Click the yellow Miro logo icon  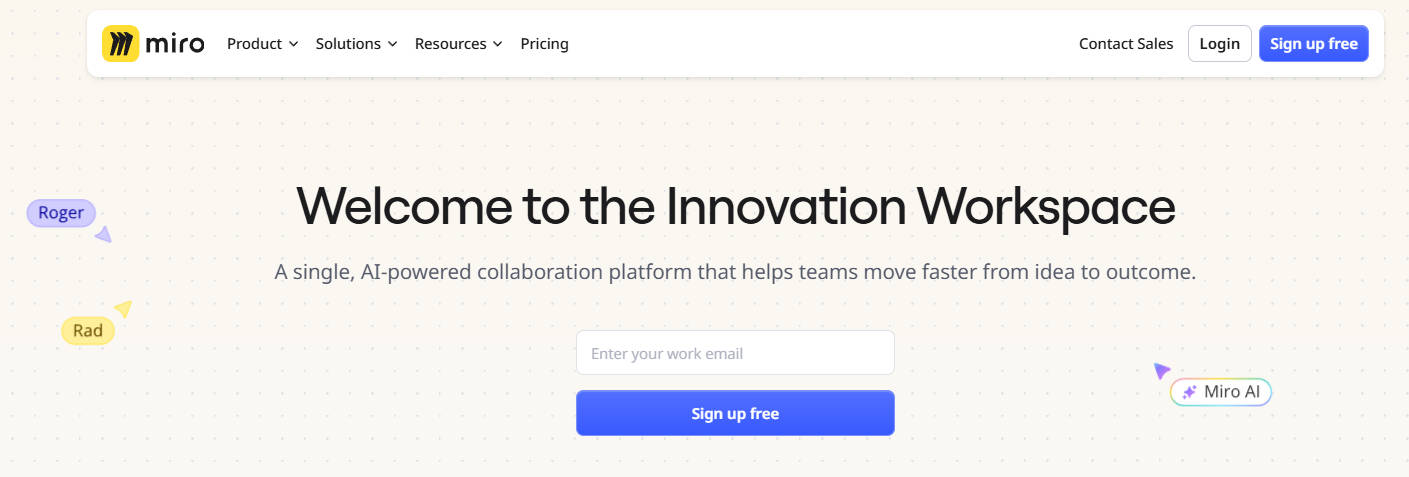(x=120, y=44)
